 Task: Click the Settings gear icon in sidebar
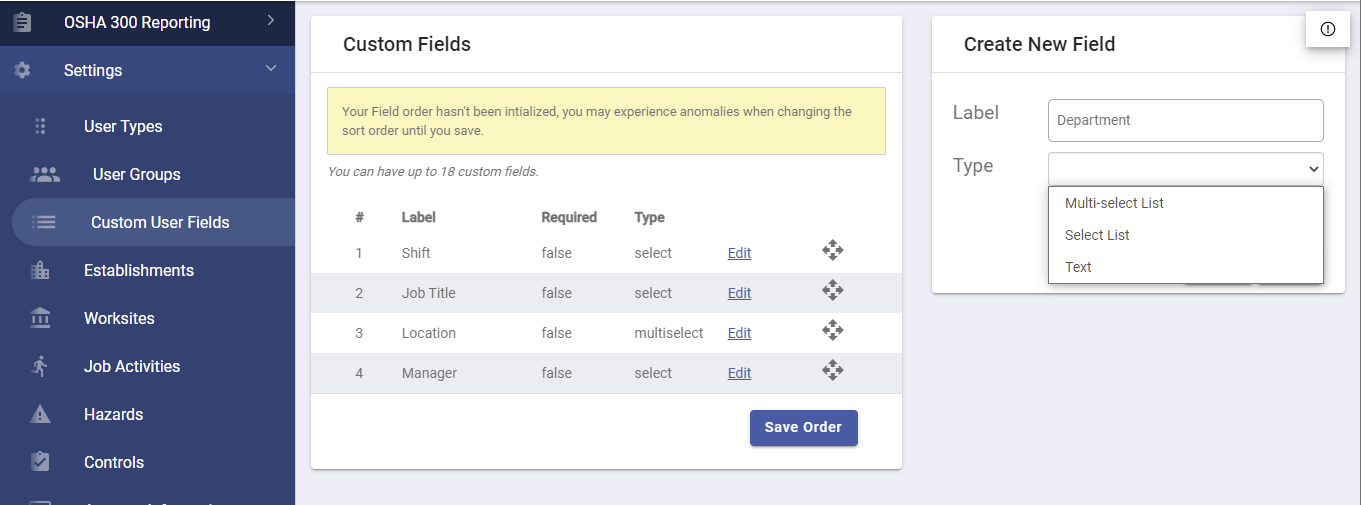click(x=22, y=70)
